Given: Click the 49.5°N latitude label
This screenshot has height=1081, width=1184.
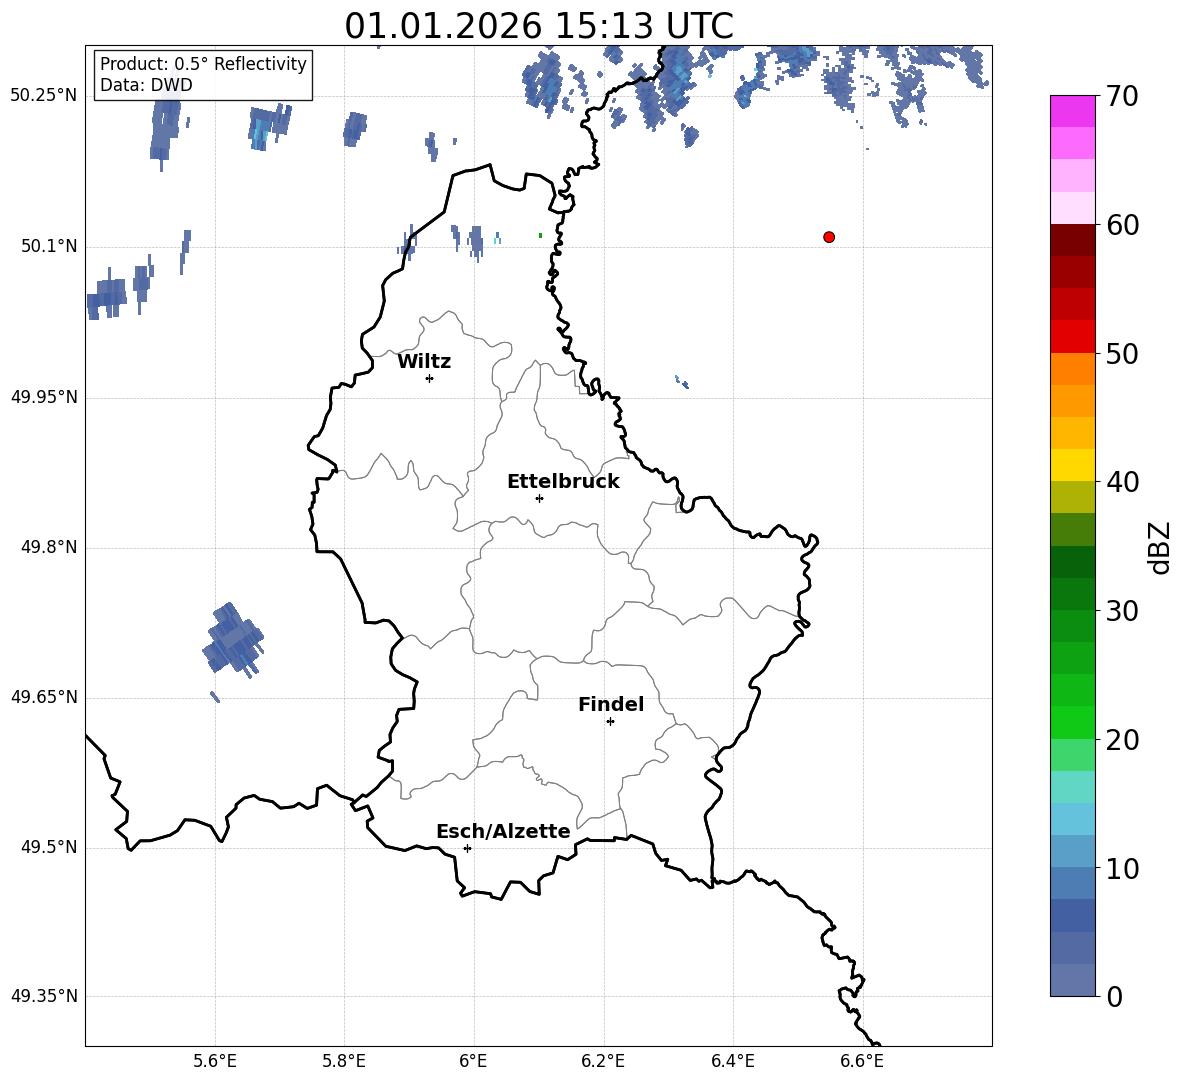Looking at the screenshot, I should tap(49, 847).
